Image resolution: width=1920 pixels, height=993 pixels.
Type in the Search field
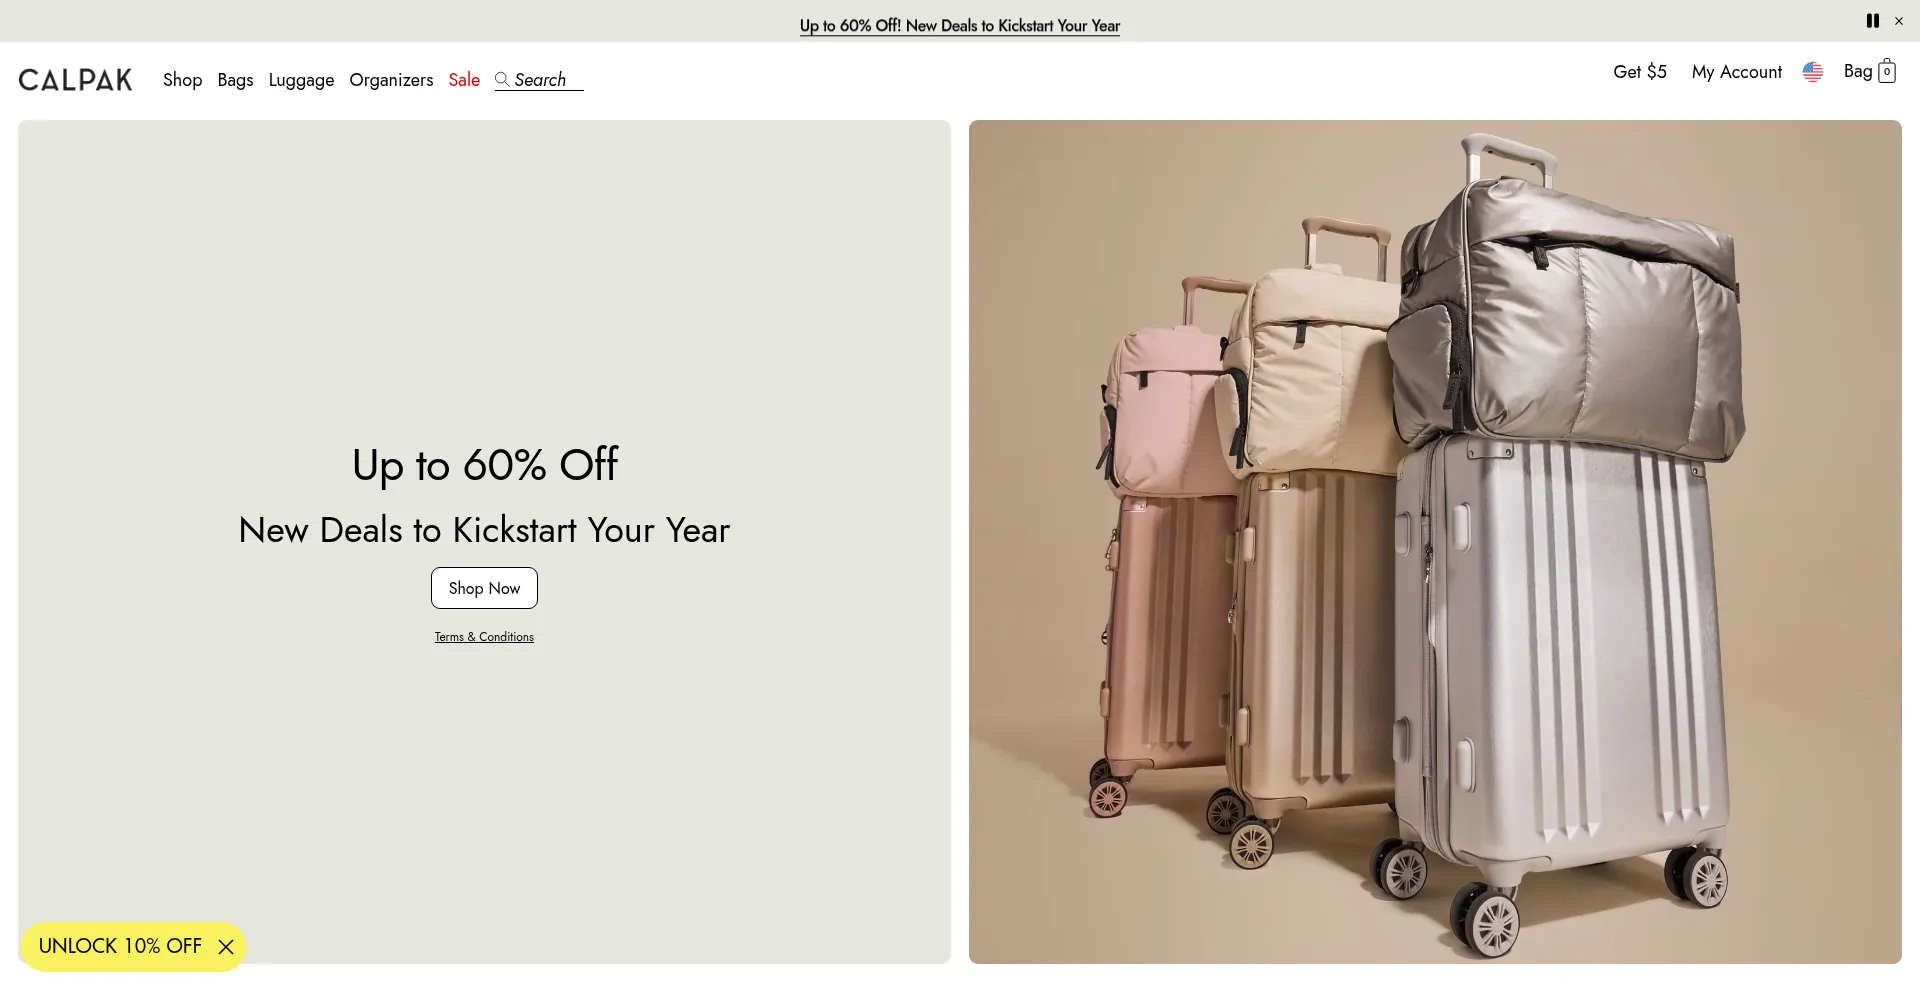click(547, 80)
